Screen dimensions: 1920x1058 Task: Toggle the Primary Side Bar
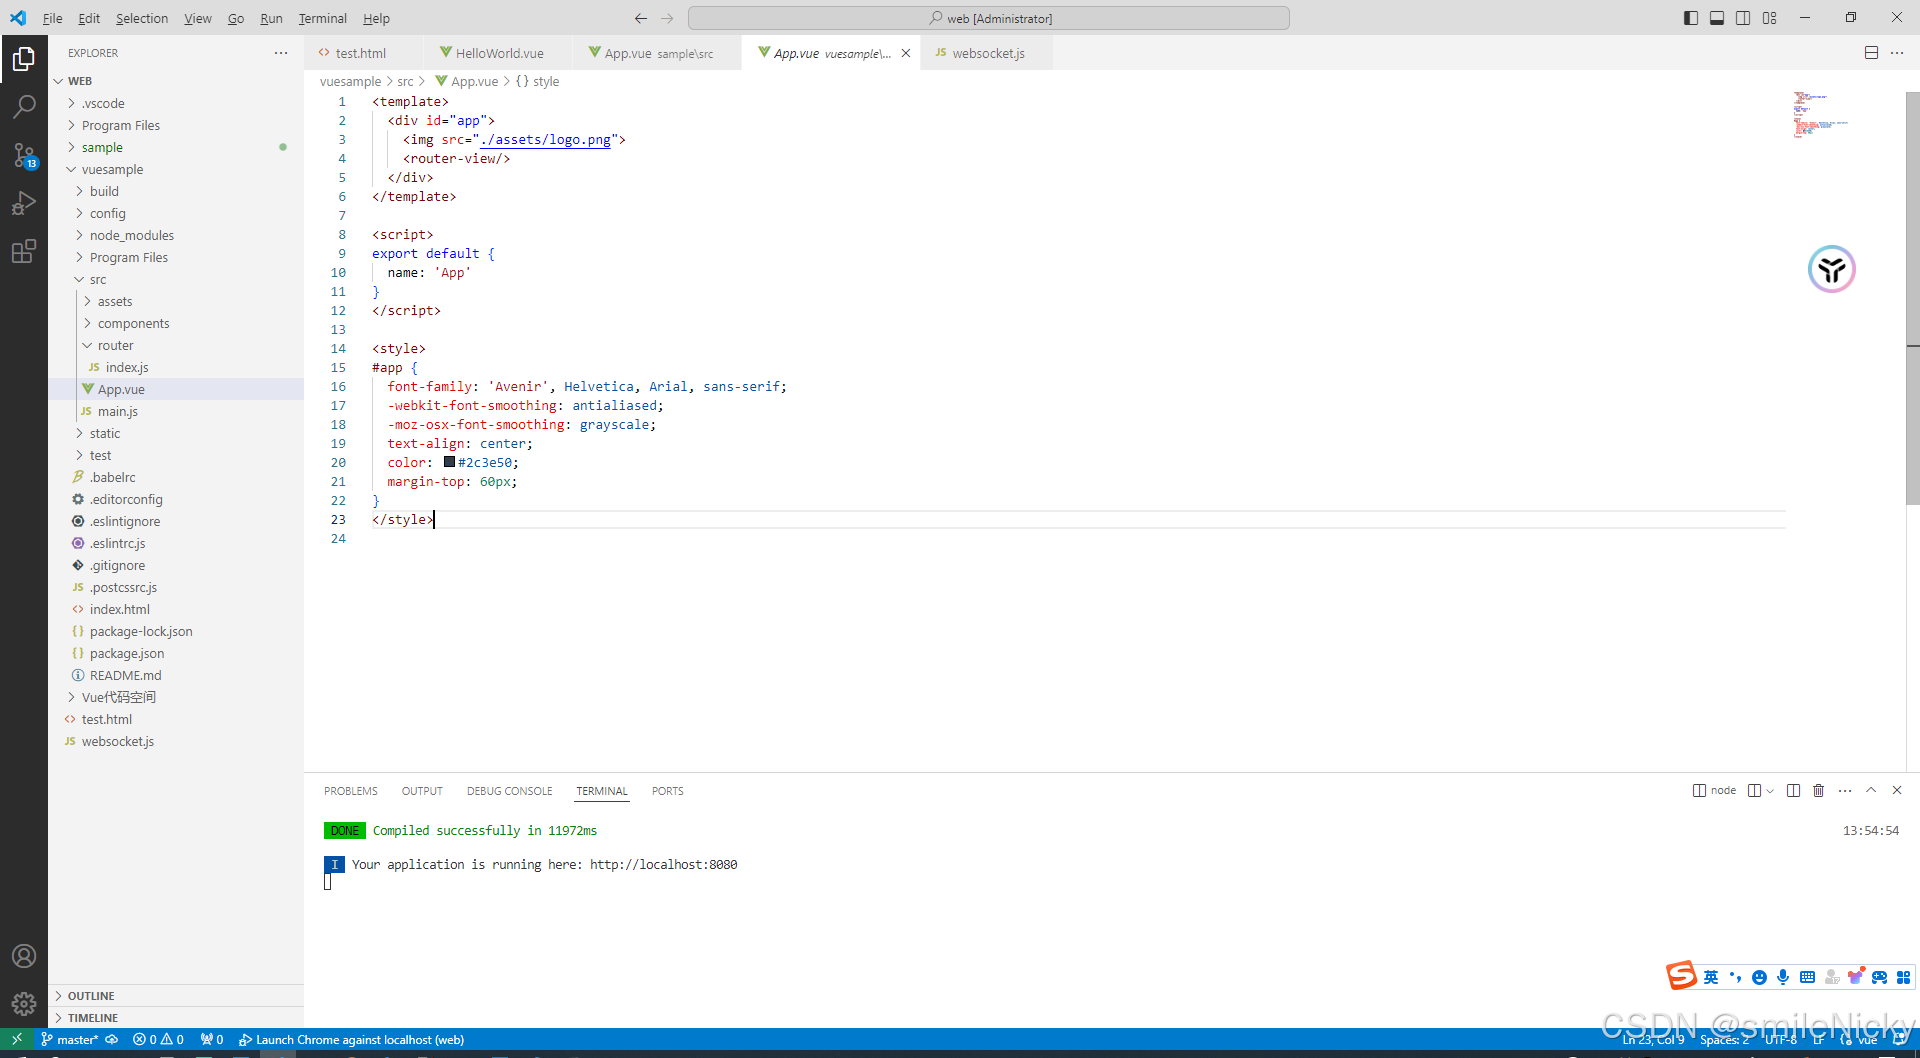click(x=1691, y=18)
